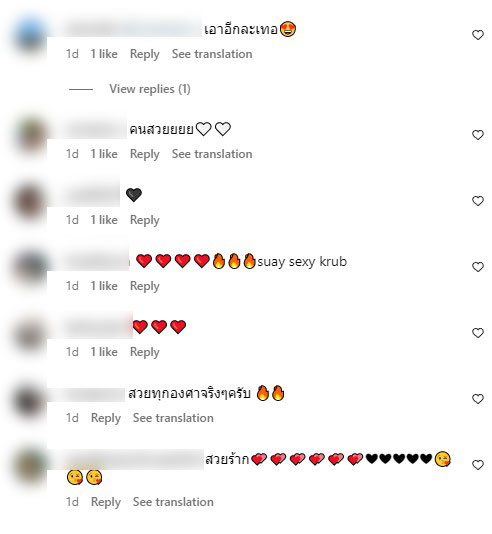Image resolution: width=492 pixels, height=534 pixels.
Task: Expand View replies (1)
Action: point(150,89)
